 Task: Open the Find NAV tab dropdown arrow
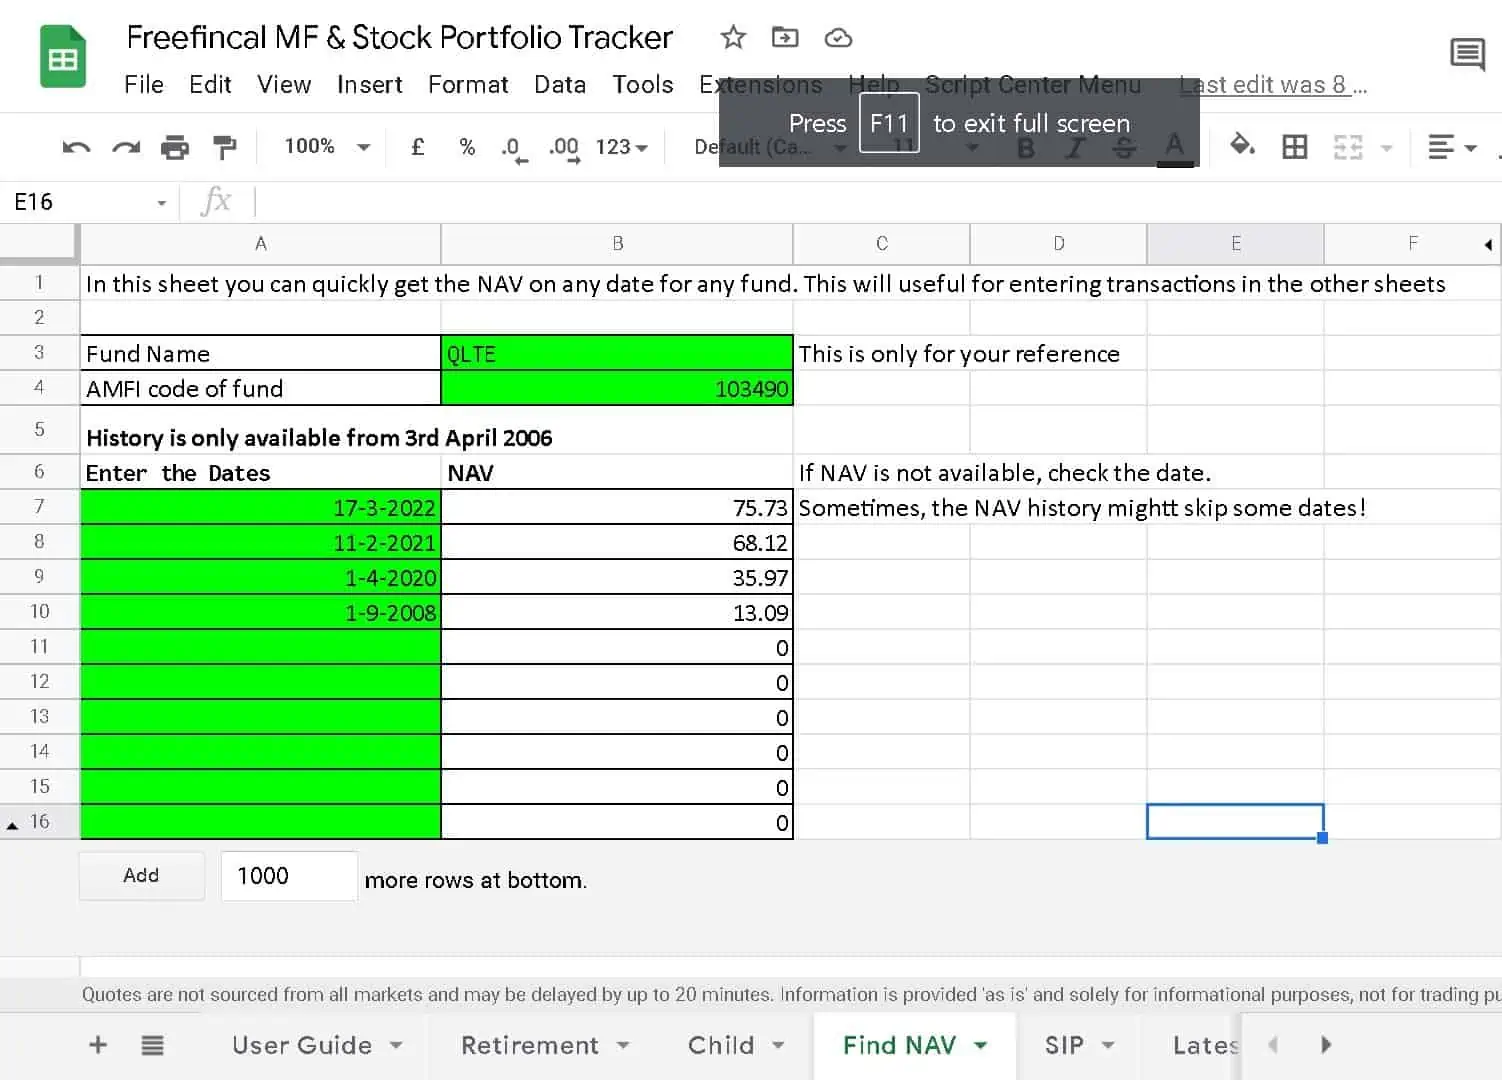(x=981, y=1045)
